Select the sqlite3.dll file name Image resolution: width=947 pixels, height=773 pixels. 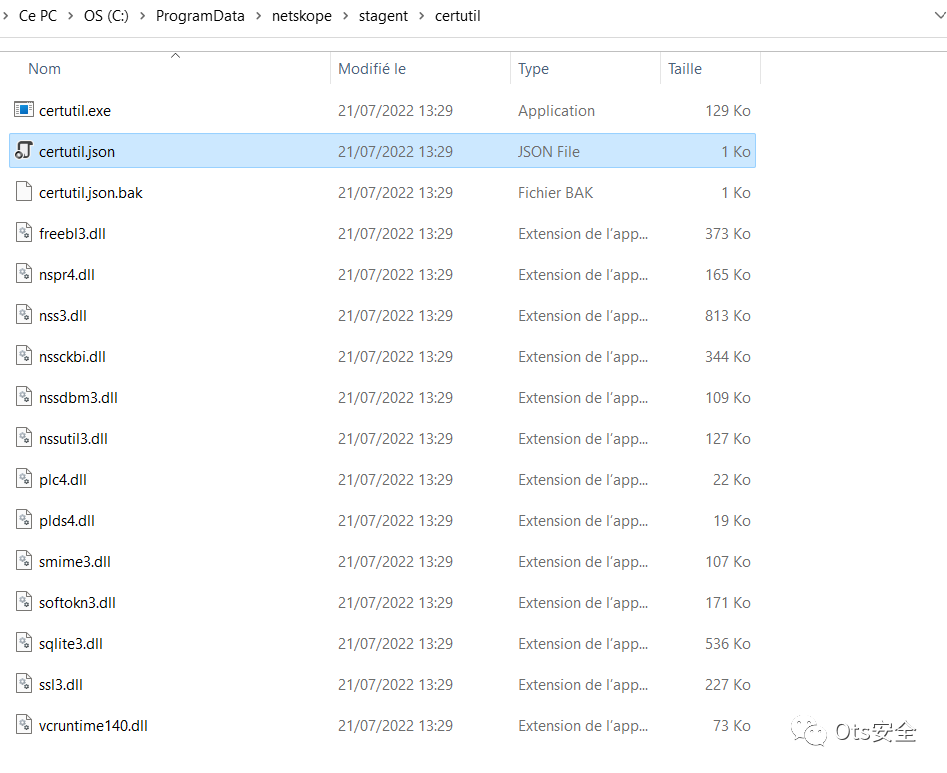pyautogui.click(x=71, y=644)
